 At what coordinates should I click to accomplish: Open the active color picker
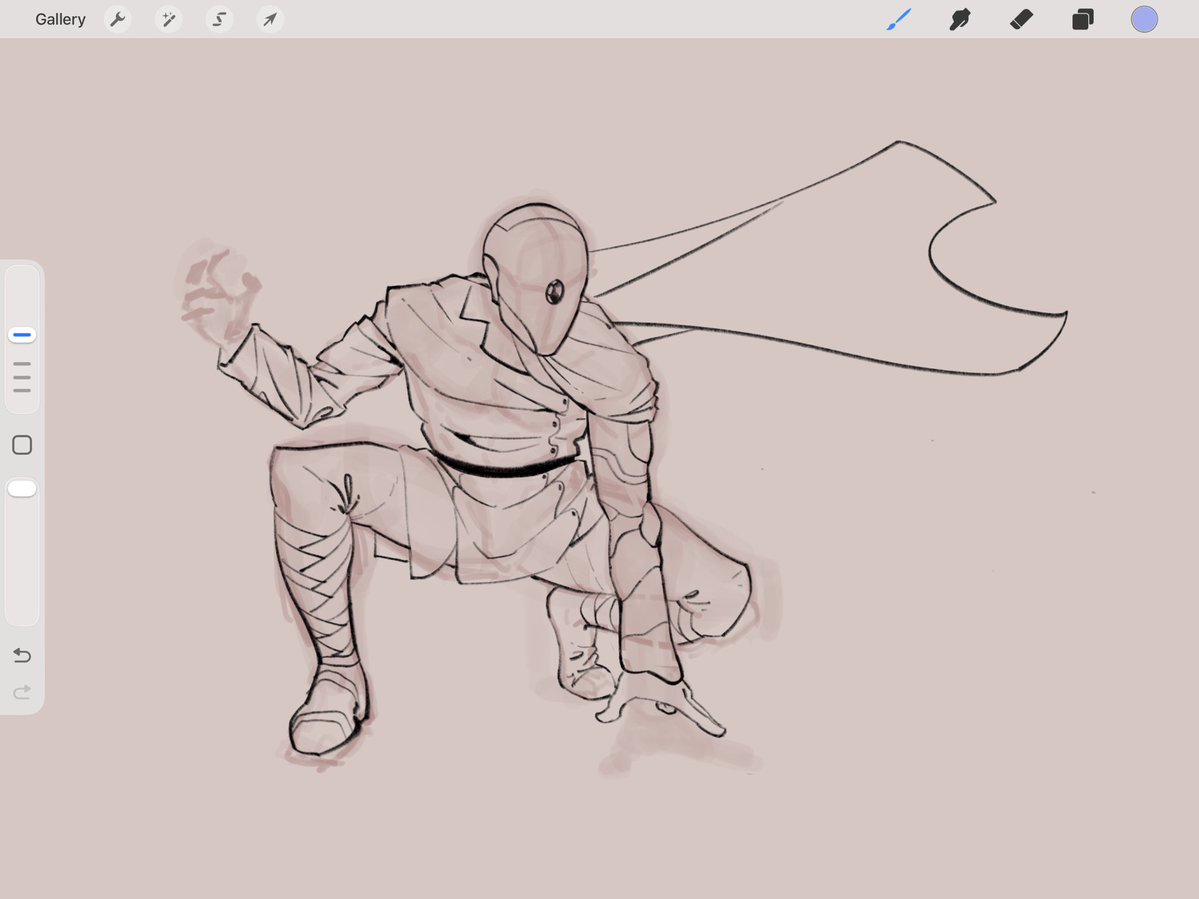[x=1144, y=19]
